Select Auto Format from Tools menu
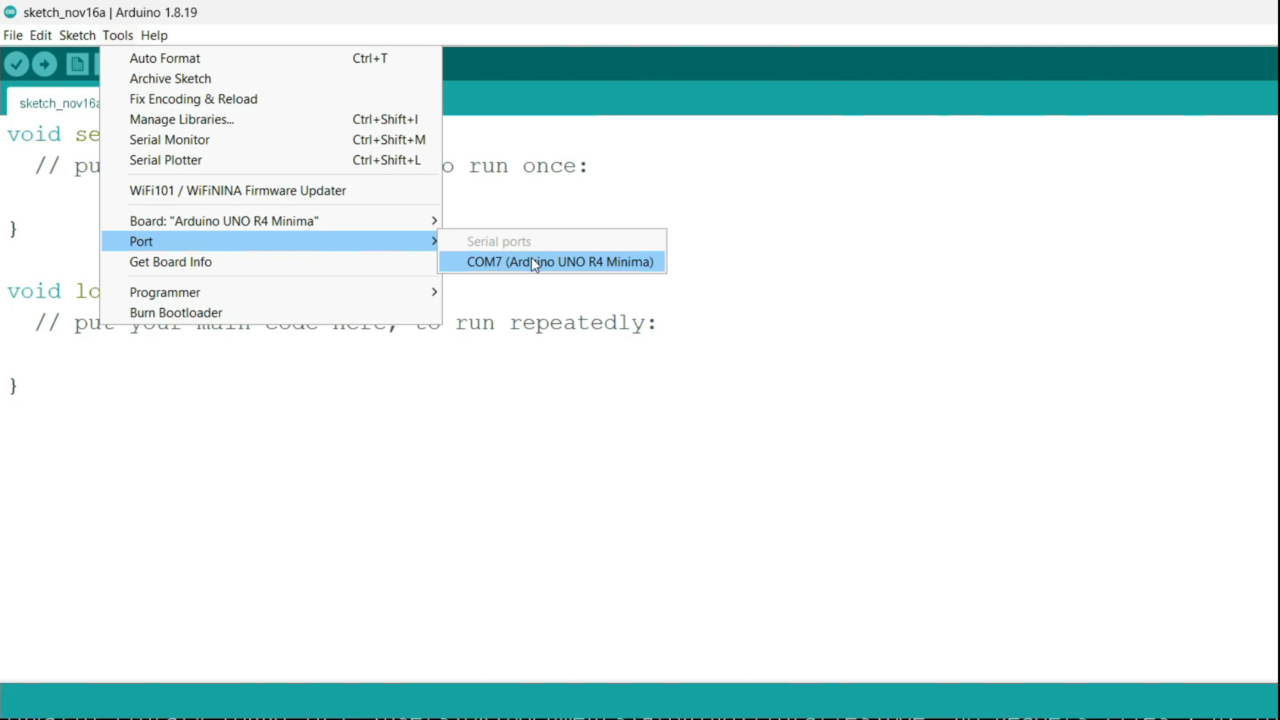This screenshot has height=720, width=1280. (271, 58)
